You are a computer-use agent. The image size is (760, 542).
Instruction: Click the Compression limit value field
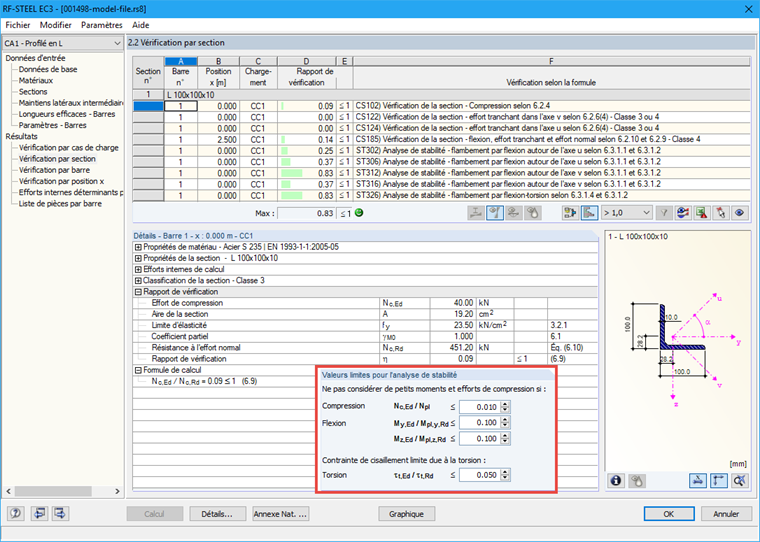tap(480, 407)
